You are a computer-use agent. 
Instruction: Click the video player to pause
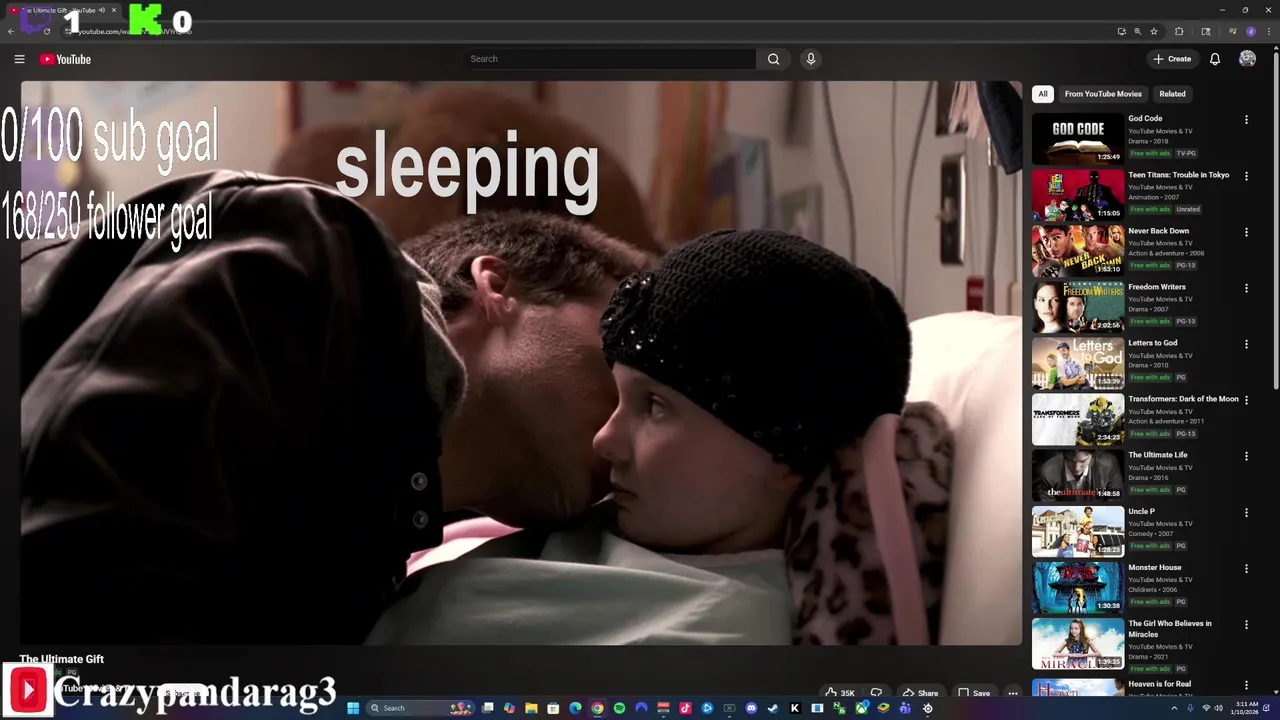coord(521,363)
